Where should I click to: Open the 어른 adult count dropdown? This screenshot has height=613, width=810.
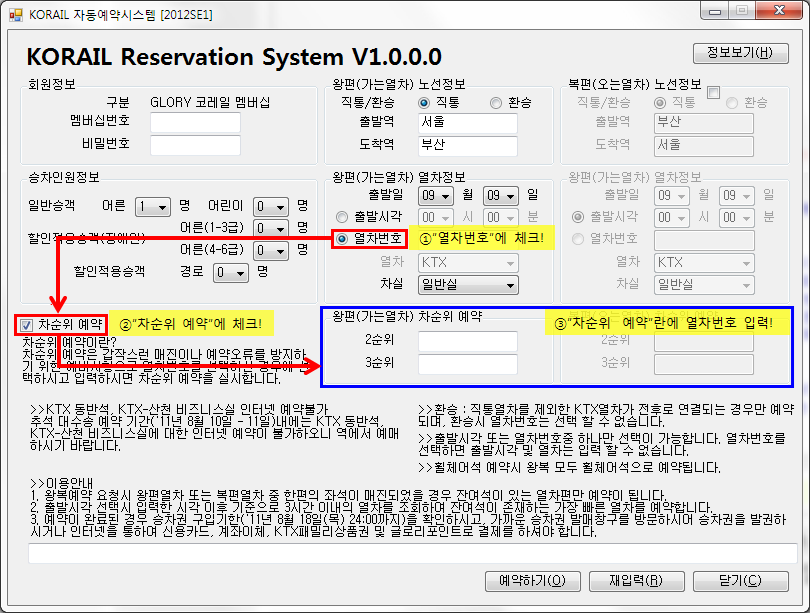(x=153, y=207)
